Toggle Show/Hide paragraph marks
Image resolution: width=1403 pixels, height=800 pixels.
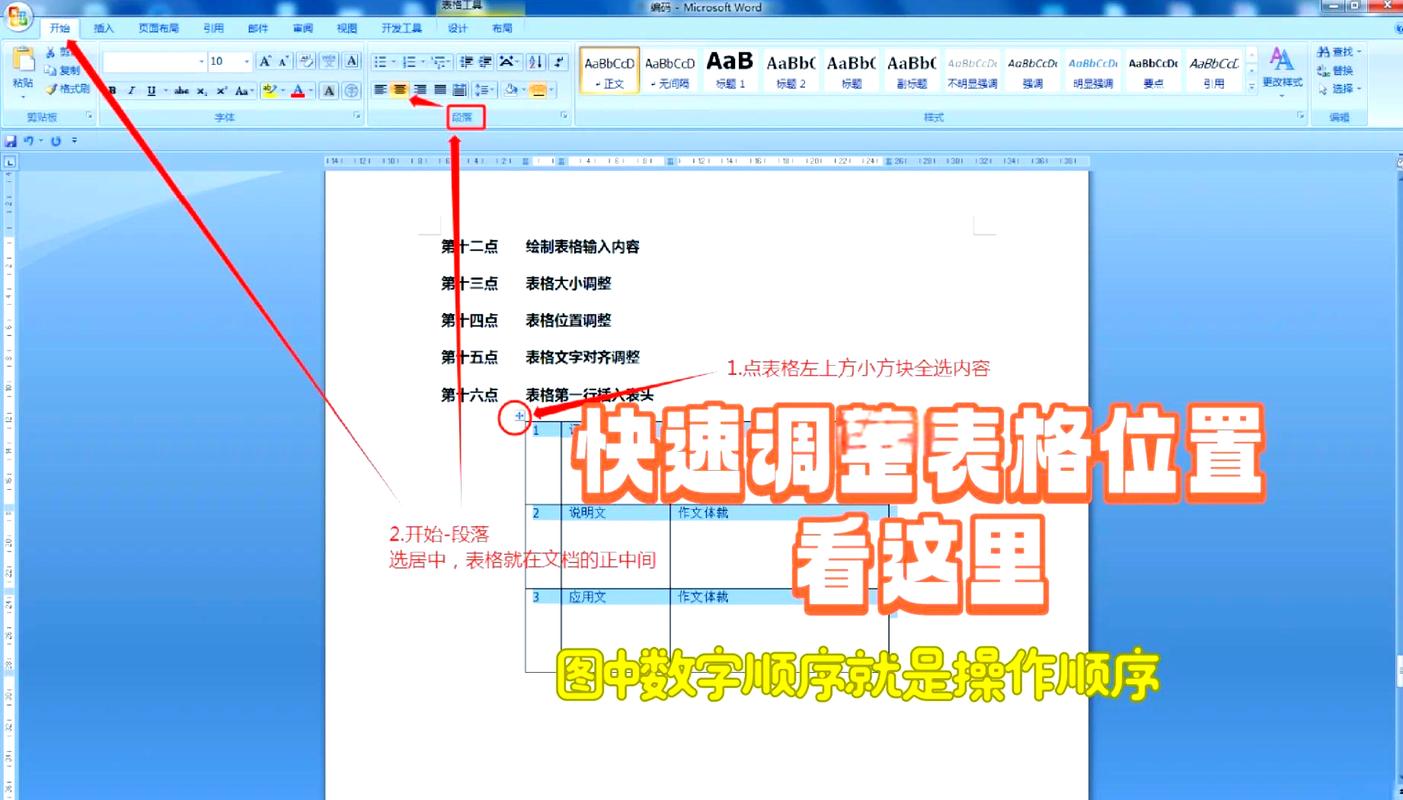[558, 61]
